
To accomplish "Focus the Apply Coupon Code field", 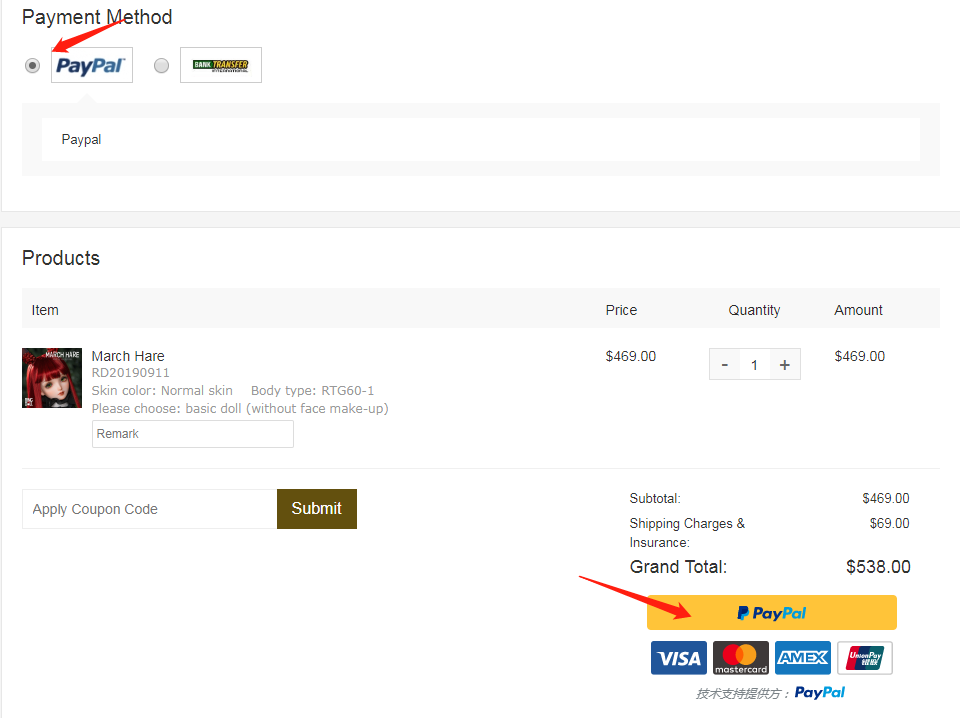I will tap(149, 509).
